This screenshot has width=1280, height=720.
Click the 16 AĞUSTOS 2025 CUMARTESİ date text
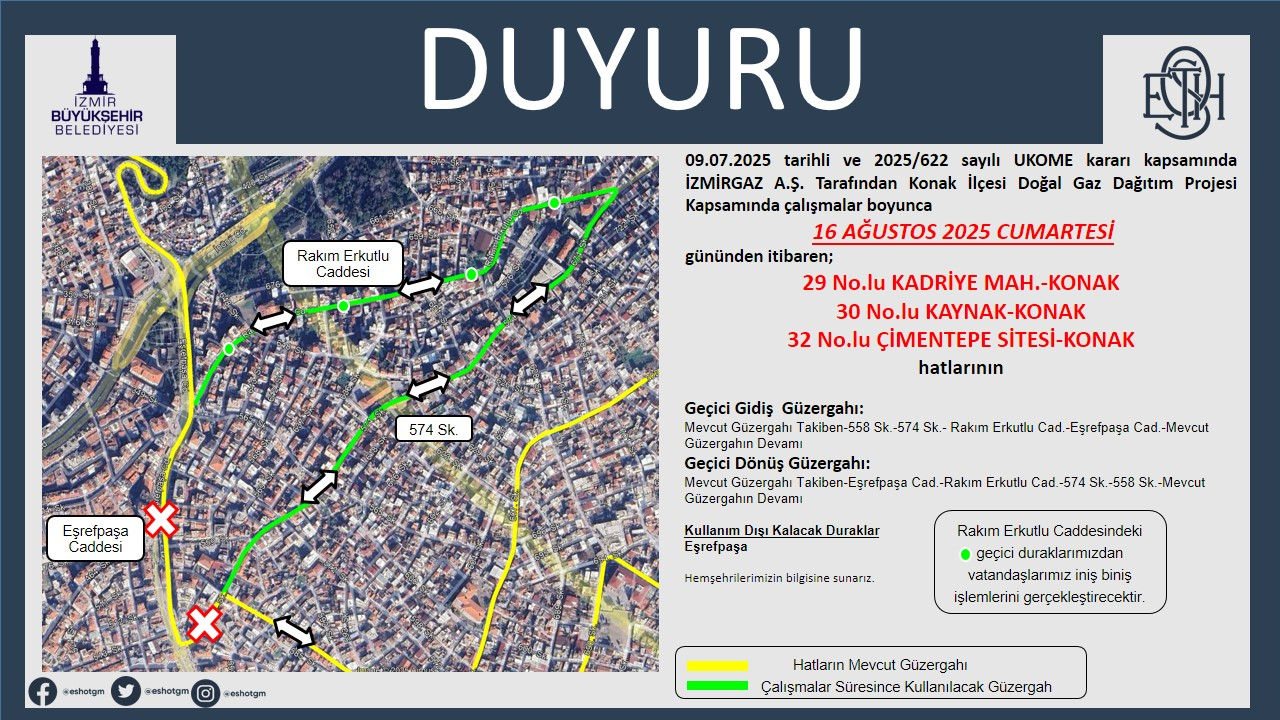point(962,233)
